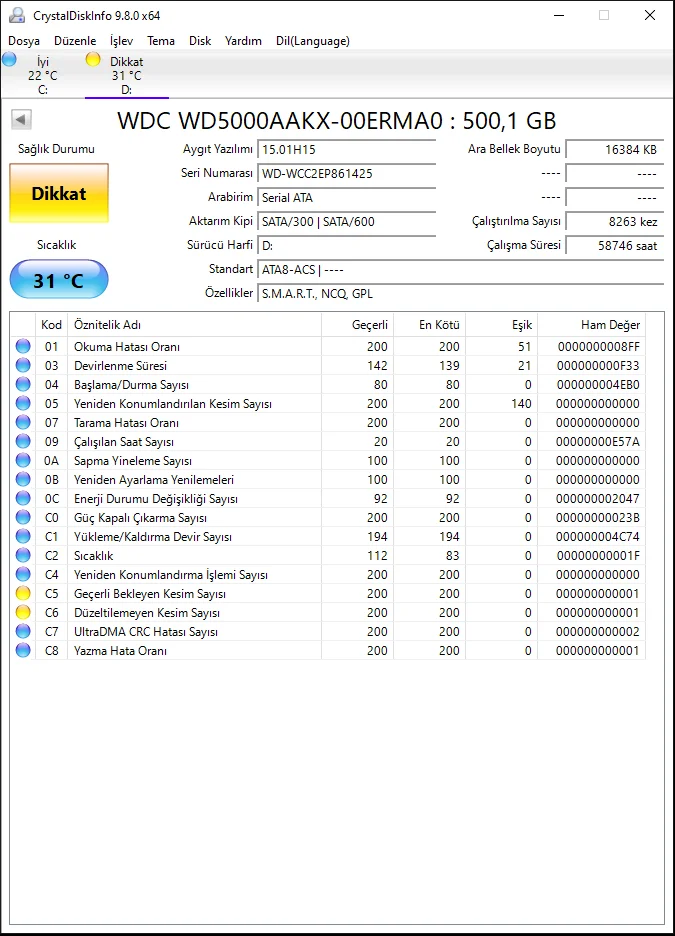Switch to the C: drive tab showing İyi

[42, 75]
